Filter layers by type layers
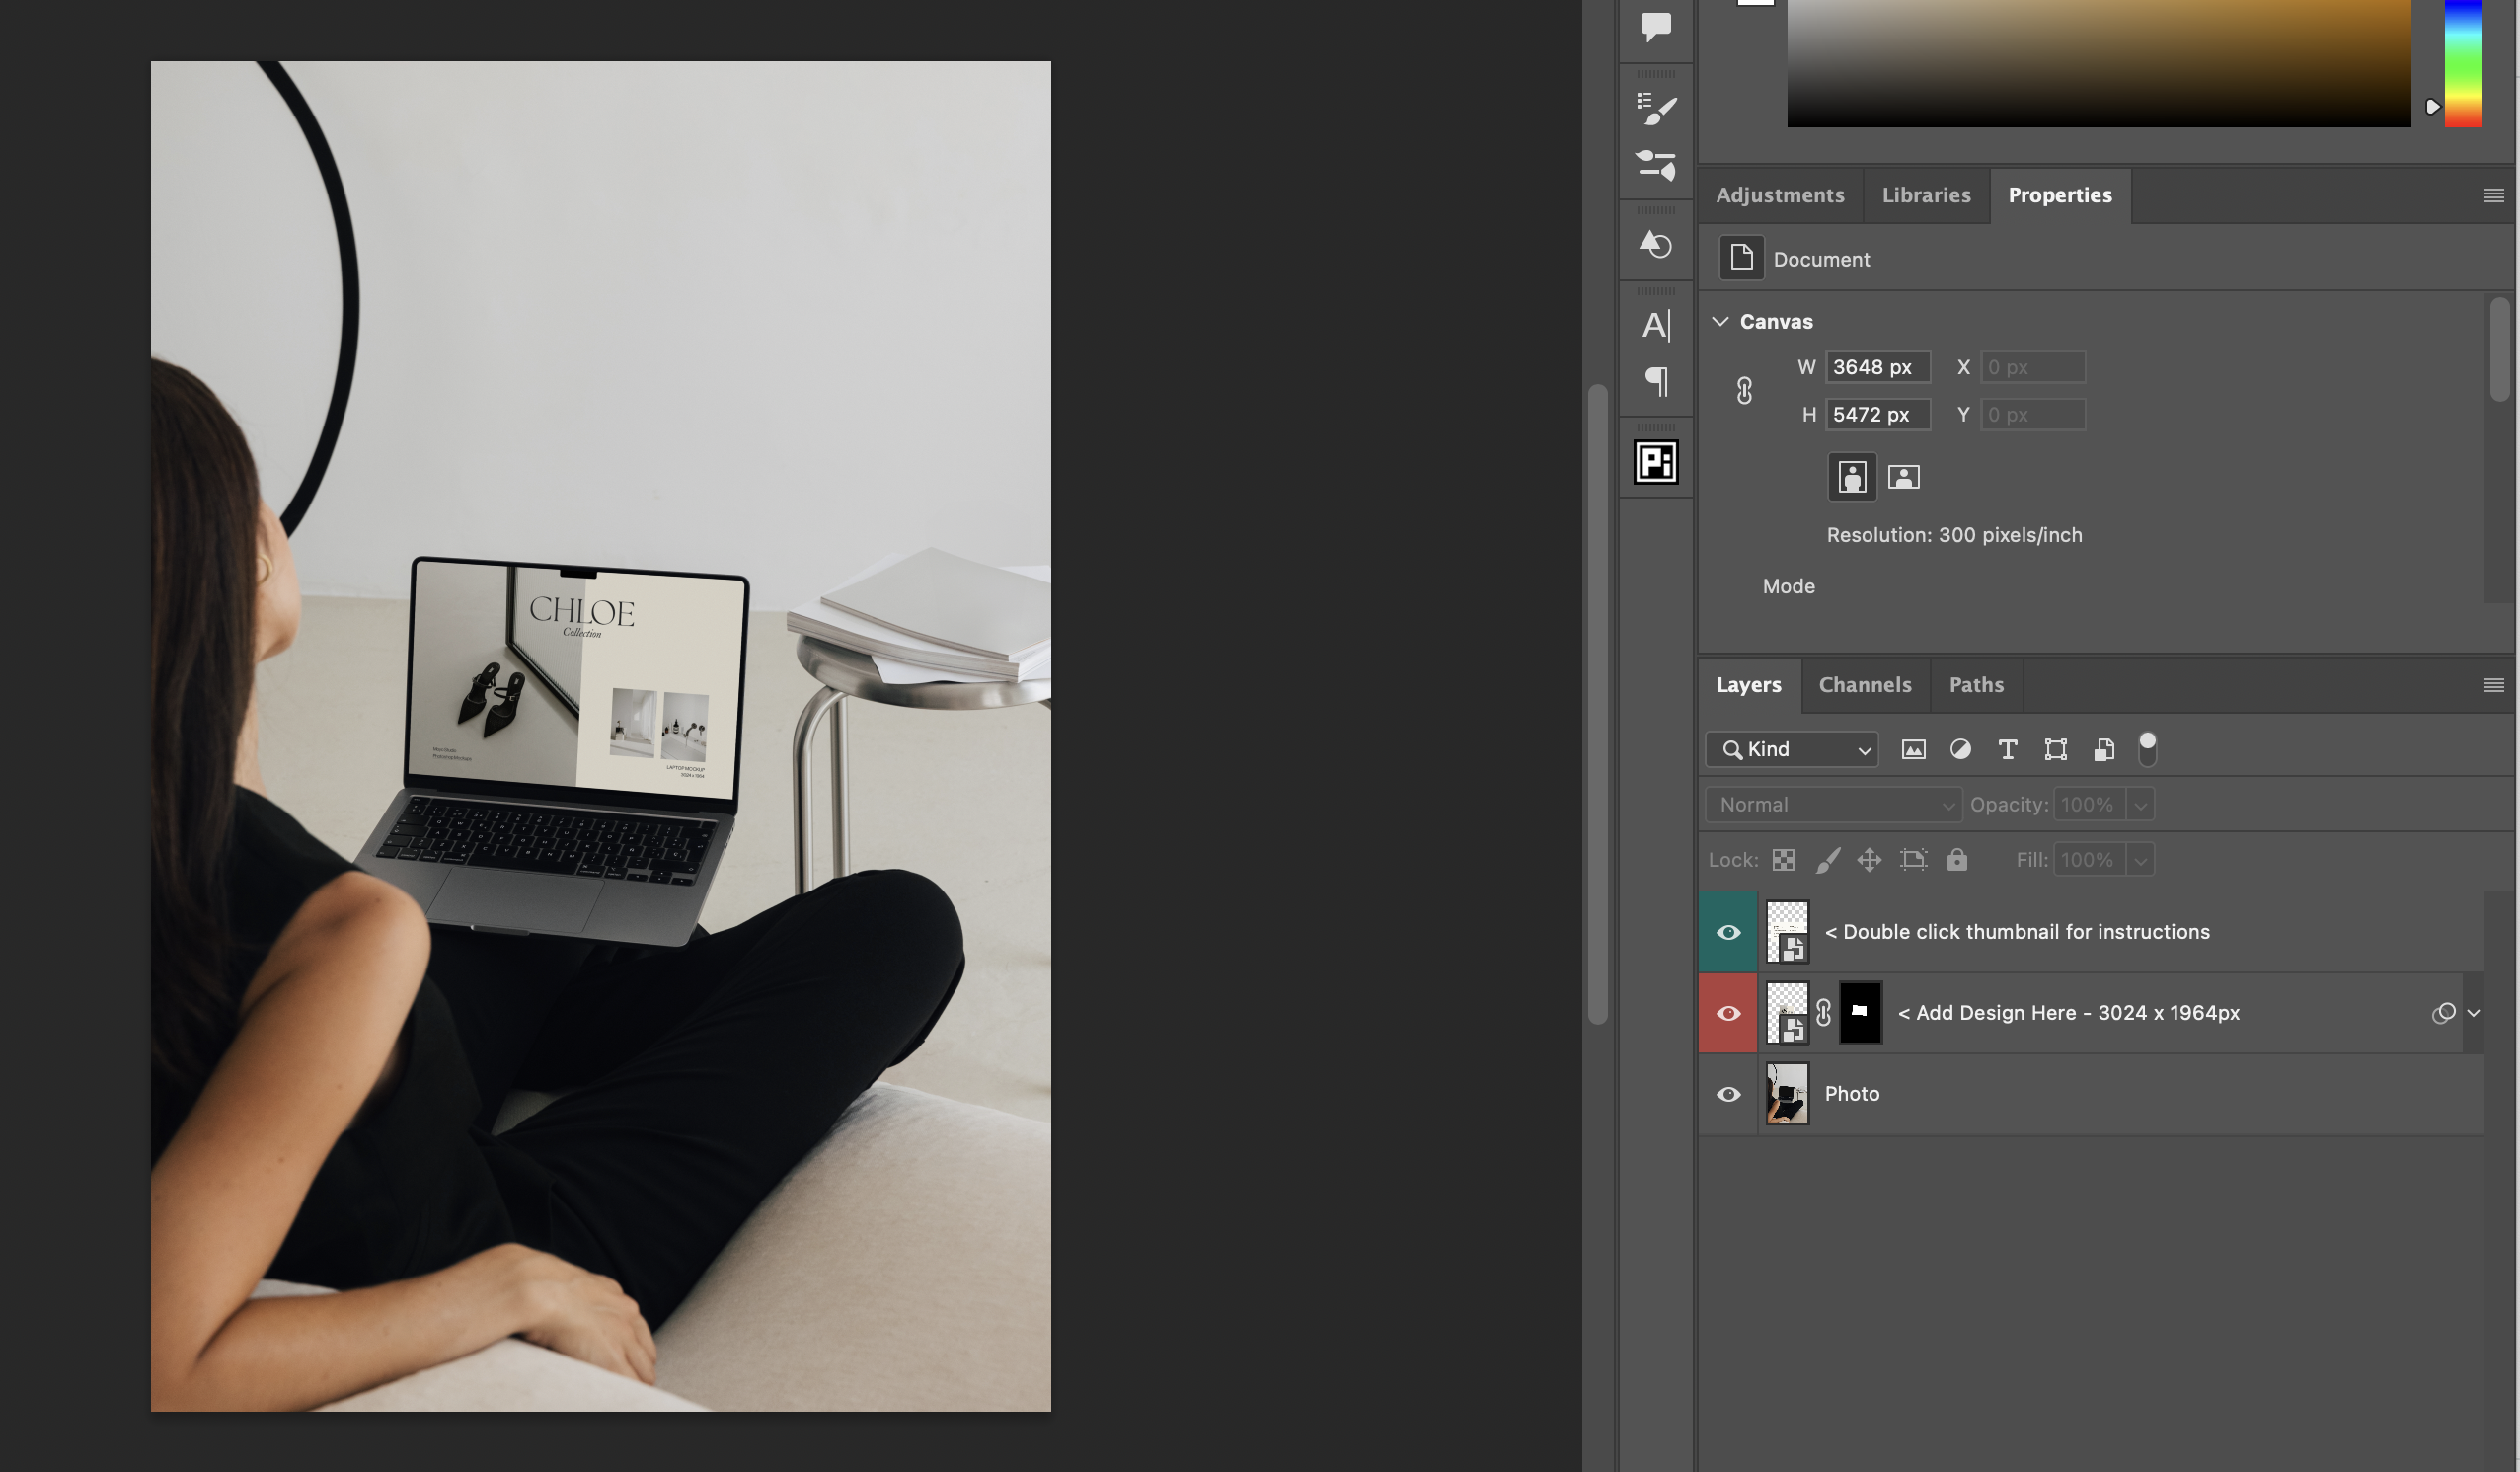The image size is (2520, 1472). [x=2007, y=749]
